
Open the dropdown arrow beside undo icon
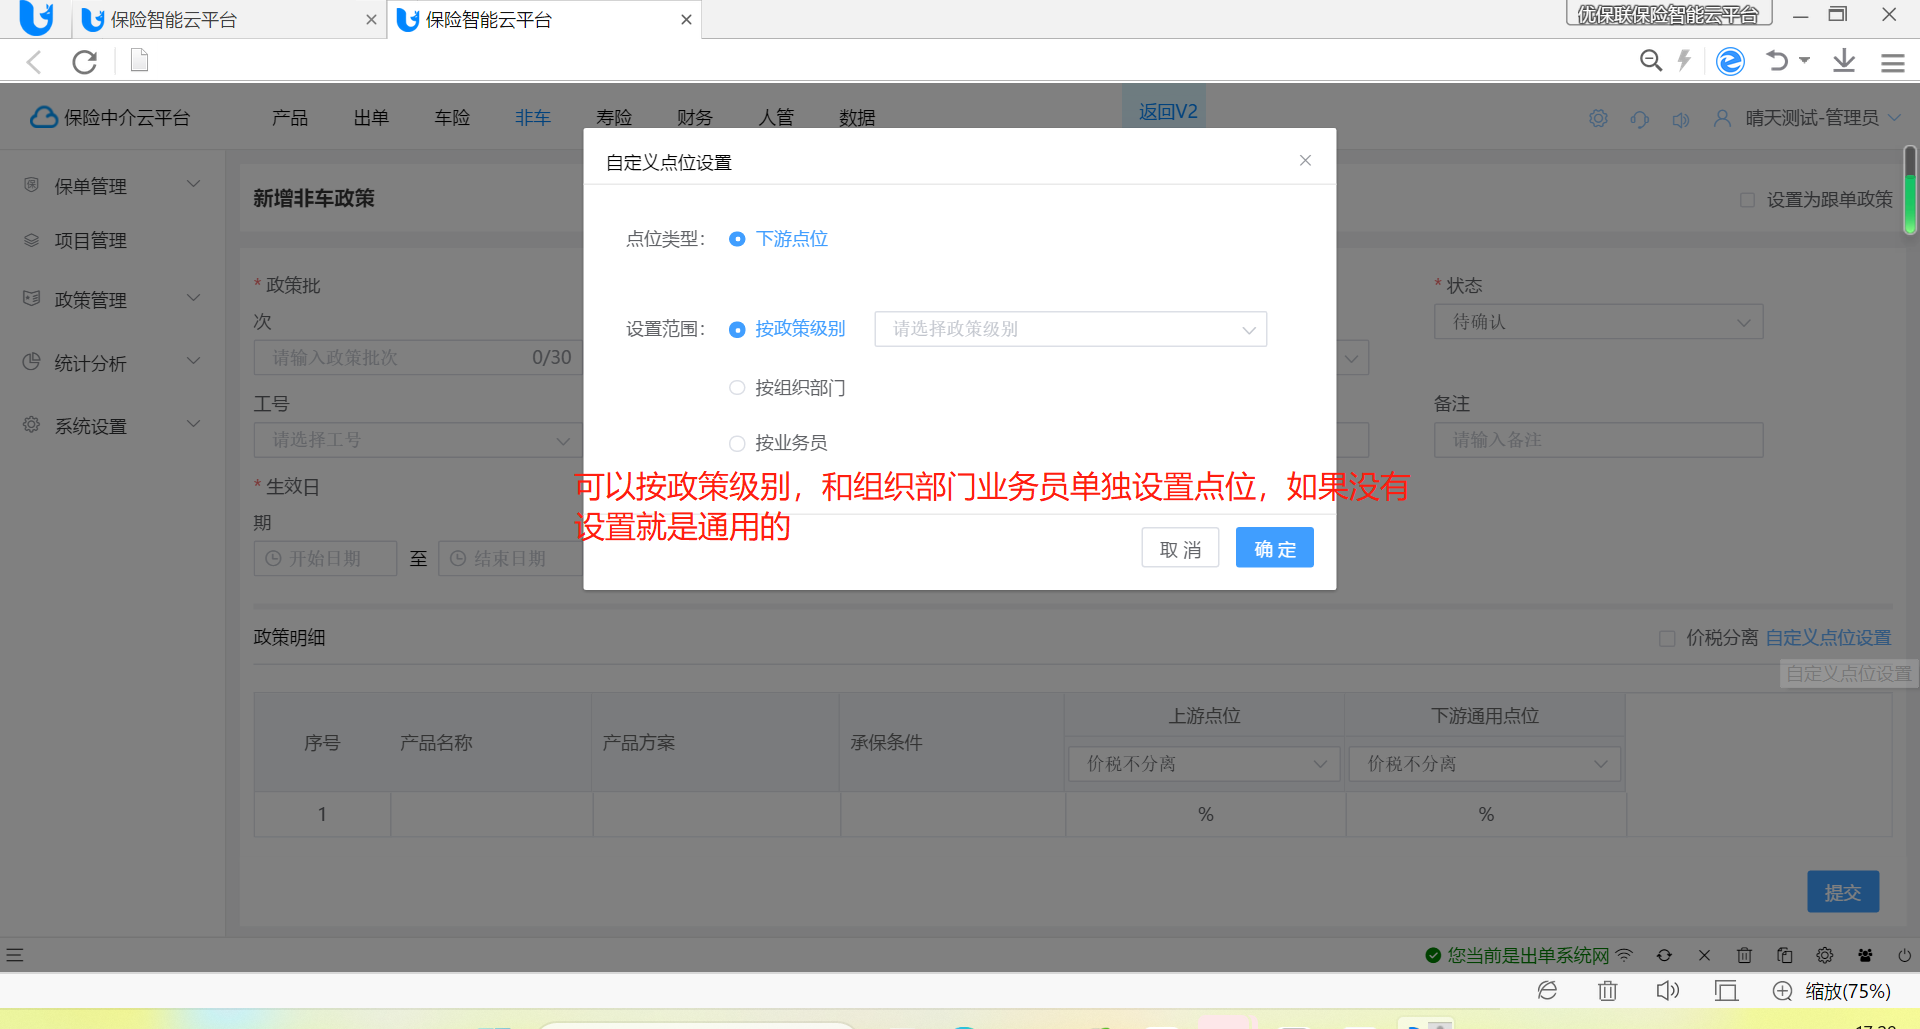1804,60
